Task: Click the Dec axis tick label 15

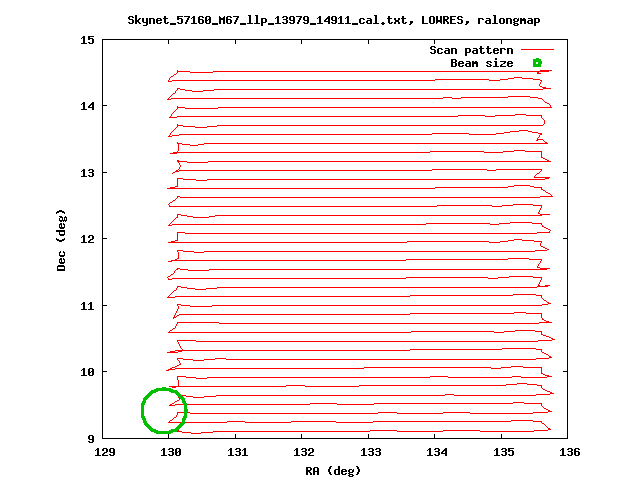Action: coord(87,40)
